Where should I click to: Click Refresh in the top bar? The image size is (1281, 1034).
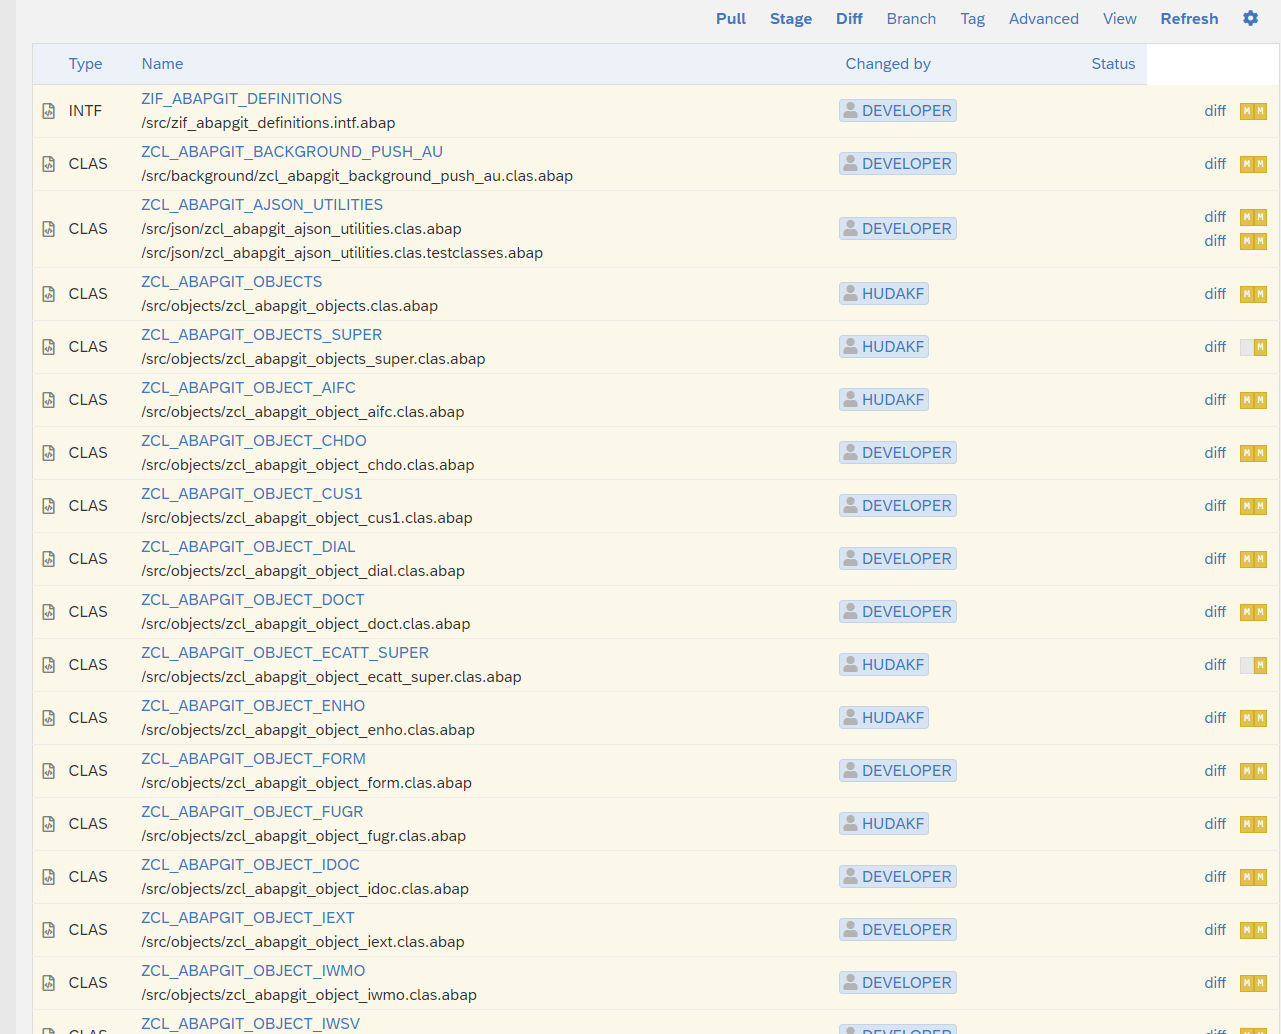(1189, 18)
